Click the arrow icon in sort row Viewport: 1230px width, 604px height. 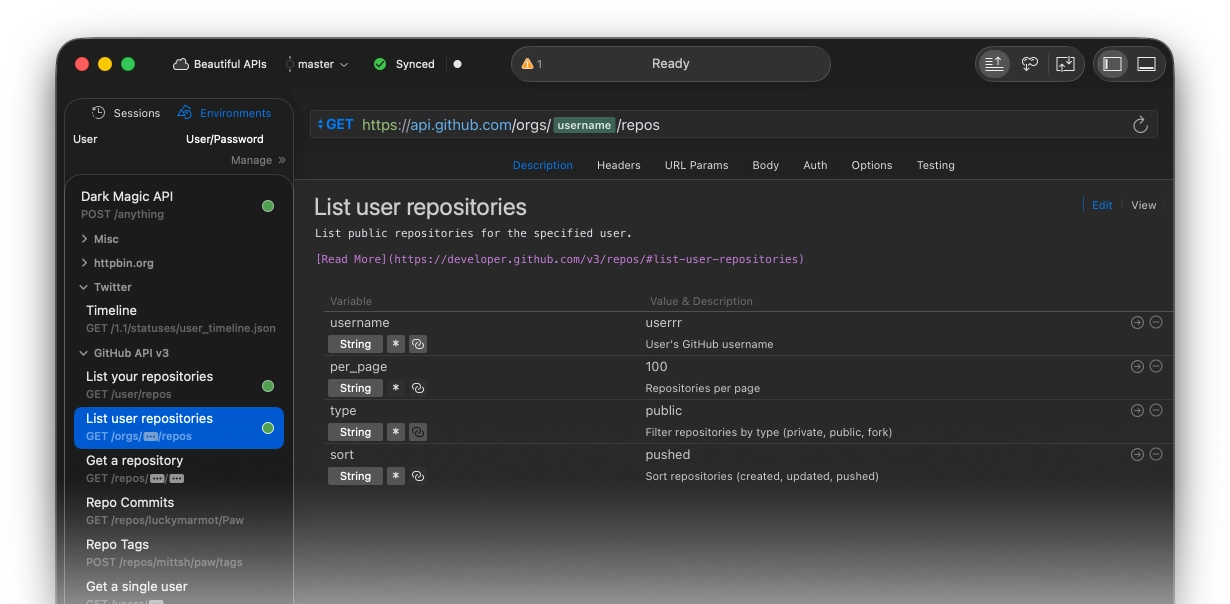click(x=1137, y=454)
